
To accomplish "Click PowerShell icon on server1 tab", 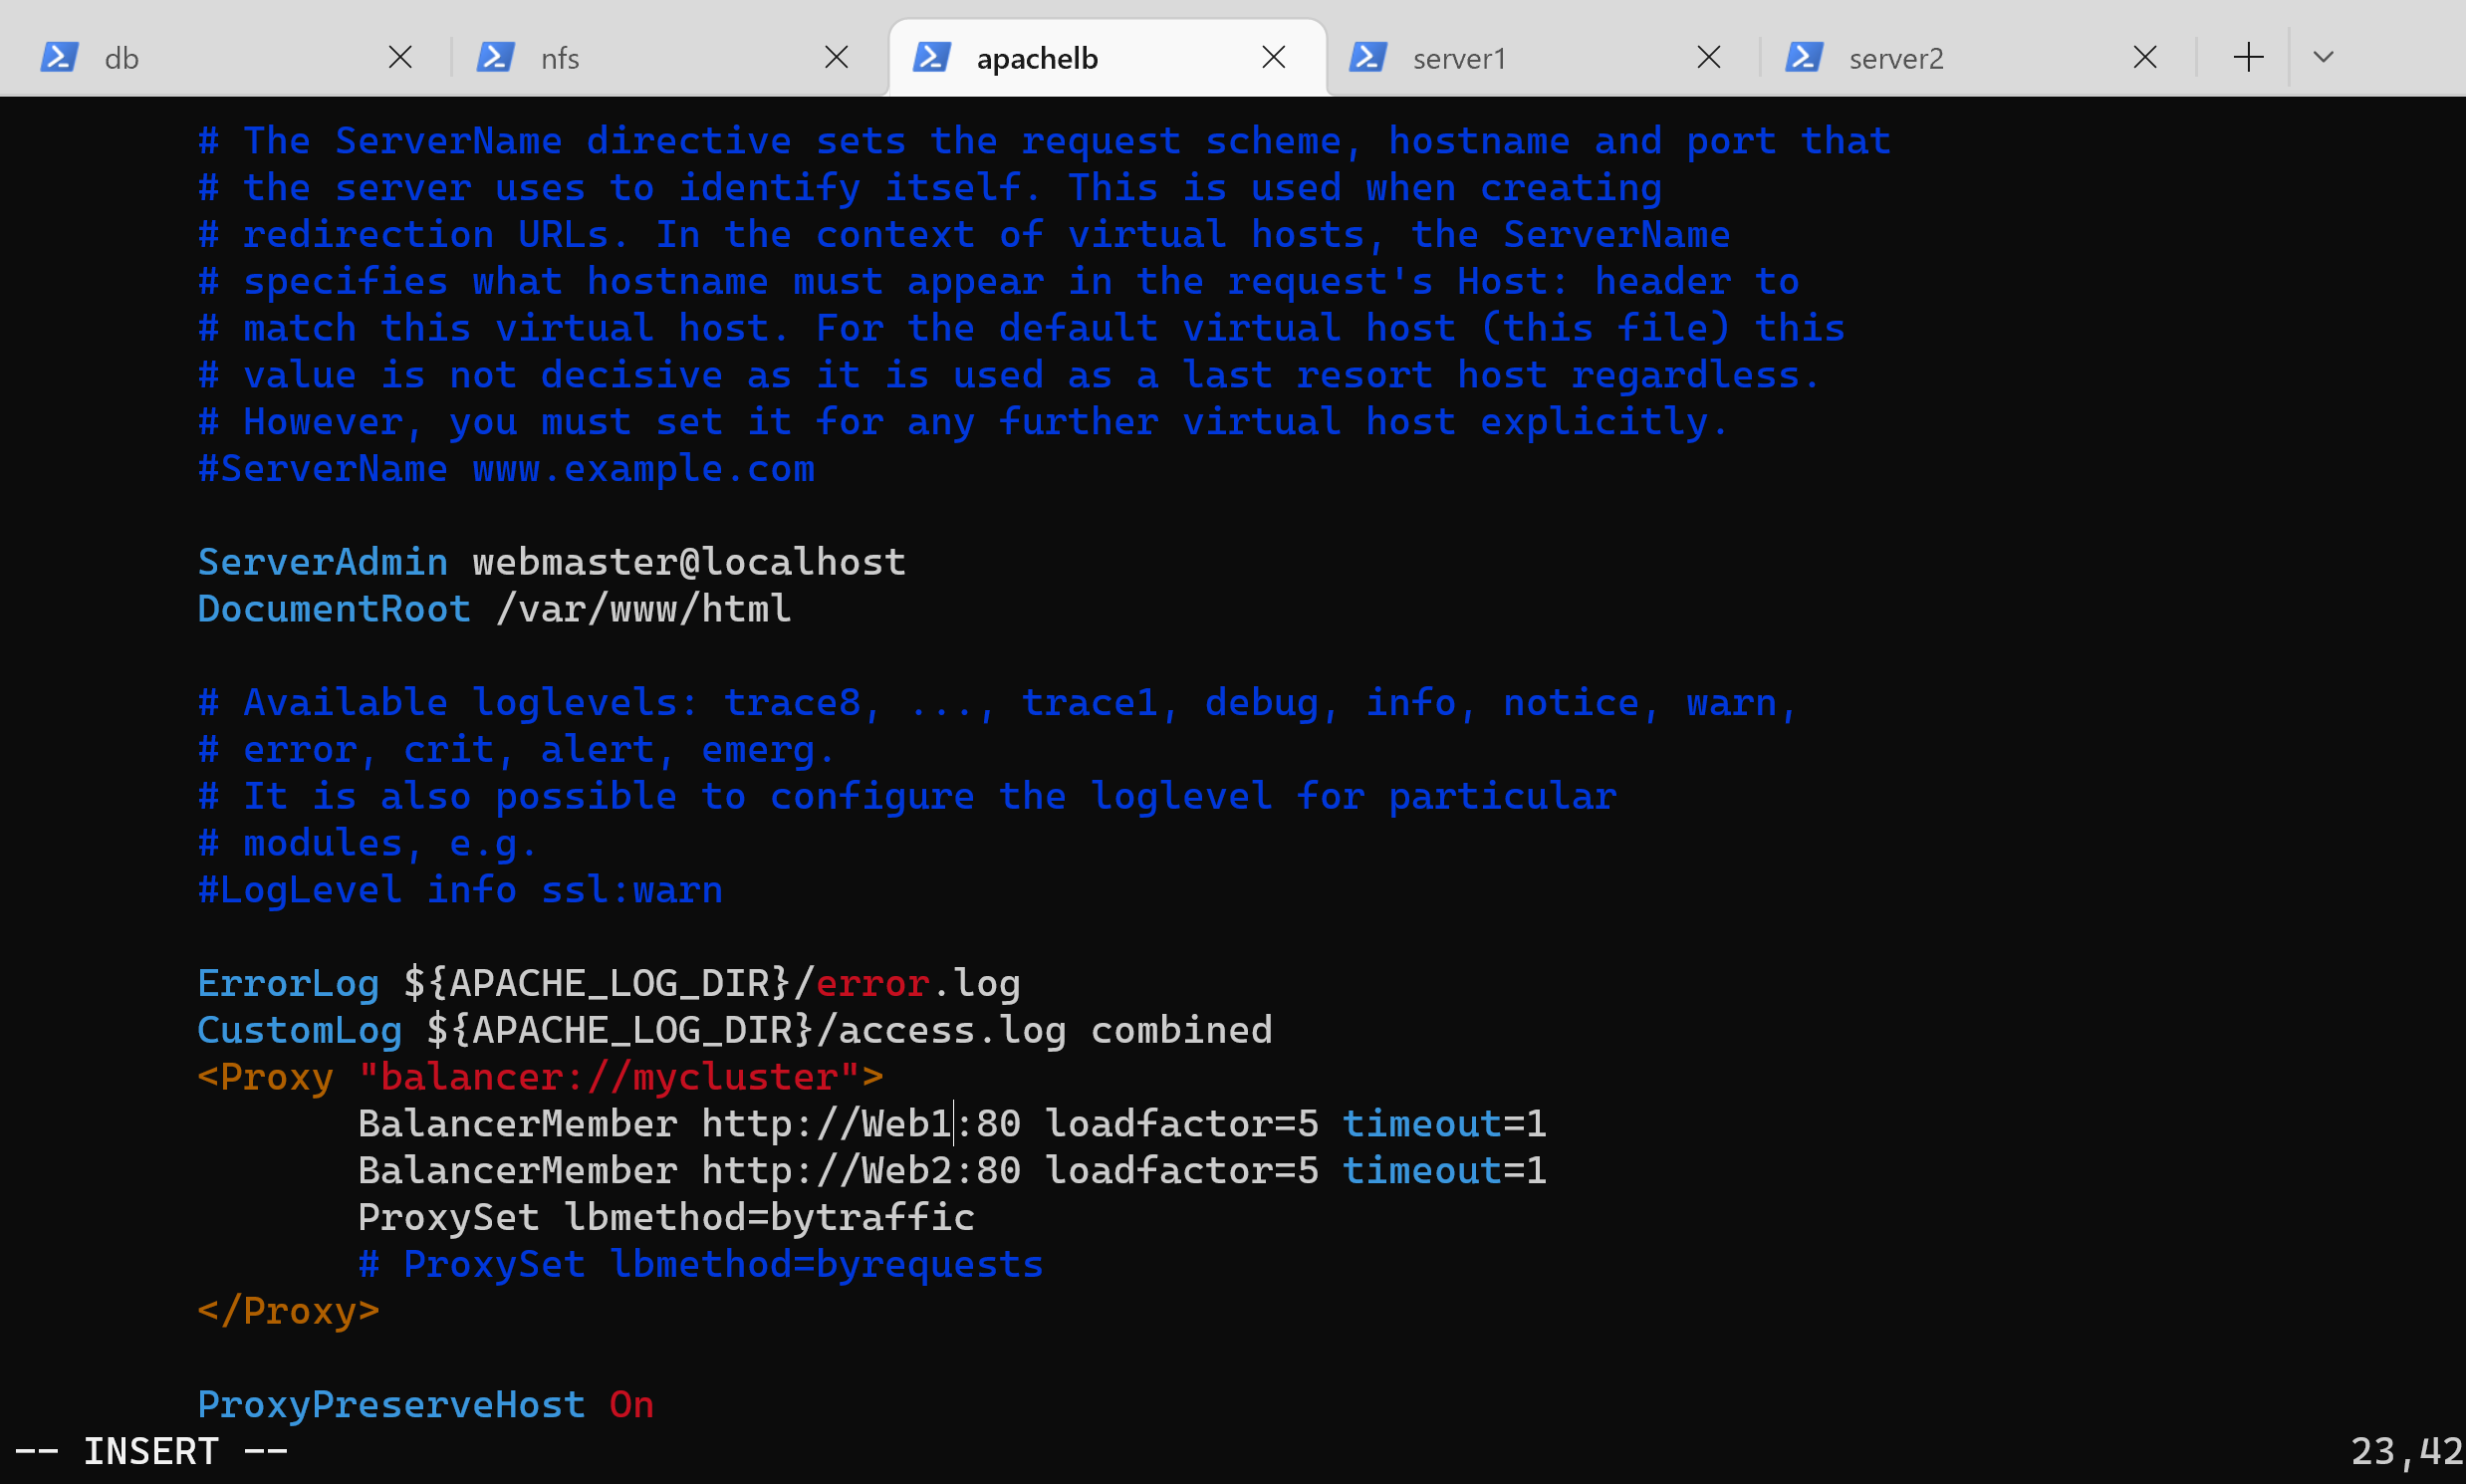I will coord(1367,57).
